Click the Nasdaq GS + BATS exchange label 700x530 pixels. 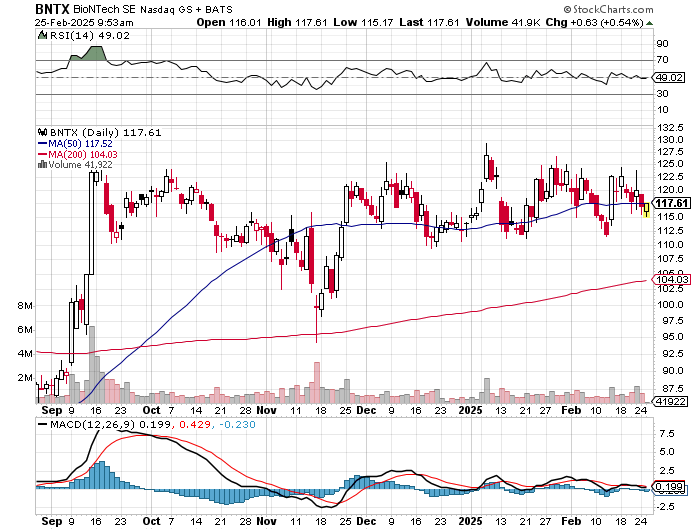186,9
